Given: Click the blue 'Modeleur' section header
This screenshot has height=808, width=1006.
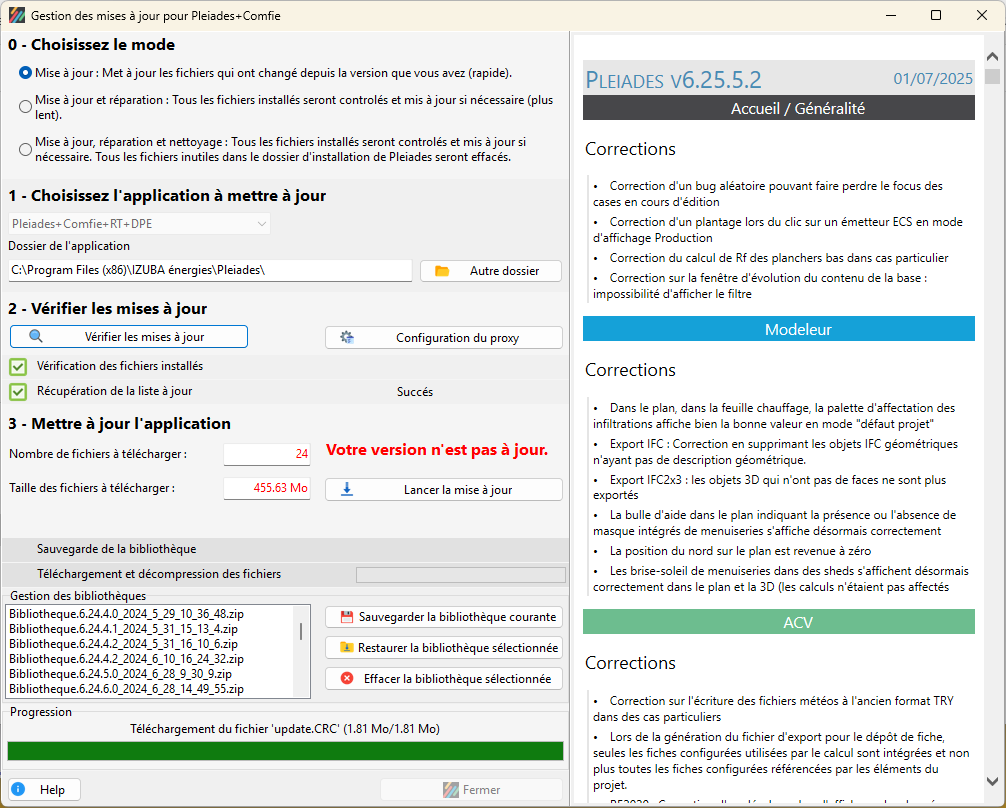Looking at the screenshot, I should coord(779,329).
